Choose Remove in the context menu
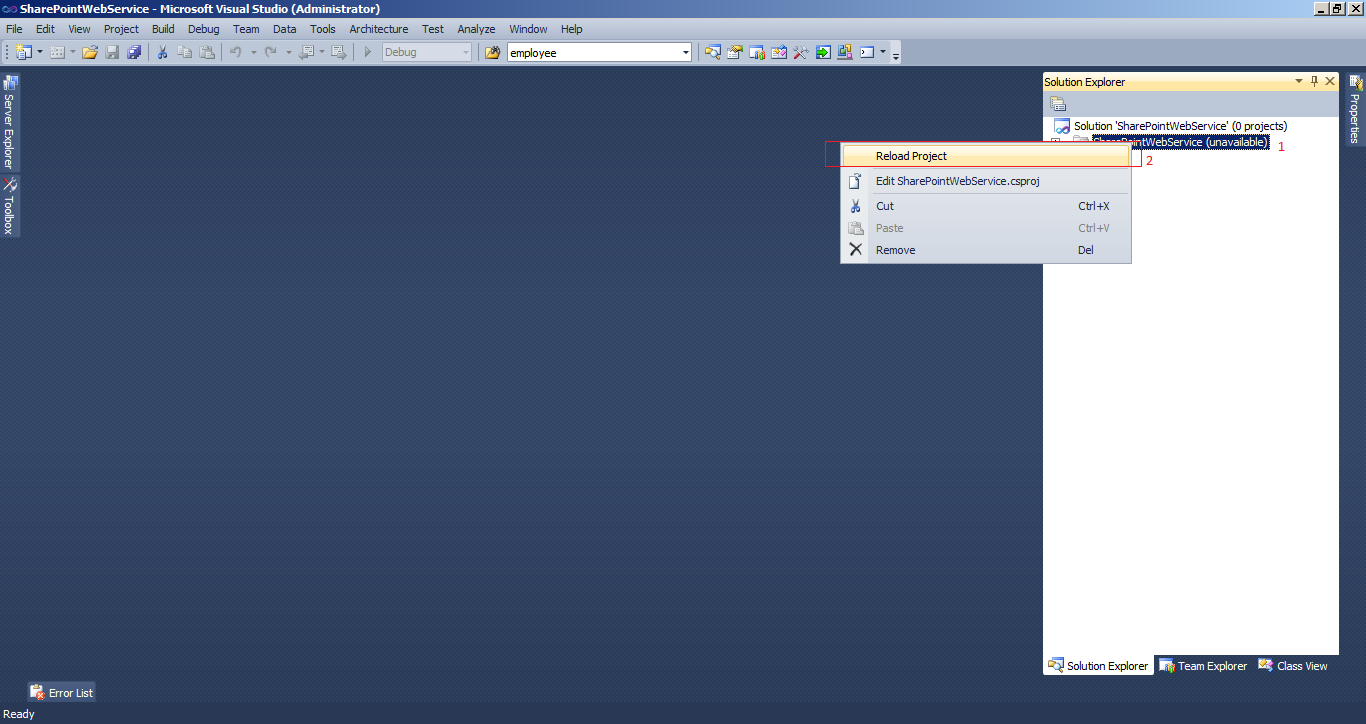1366x724 pixels. click(x=986, y=250)
